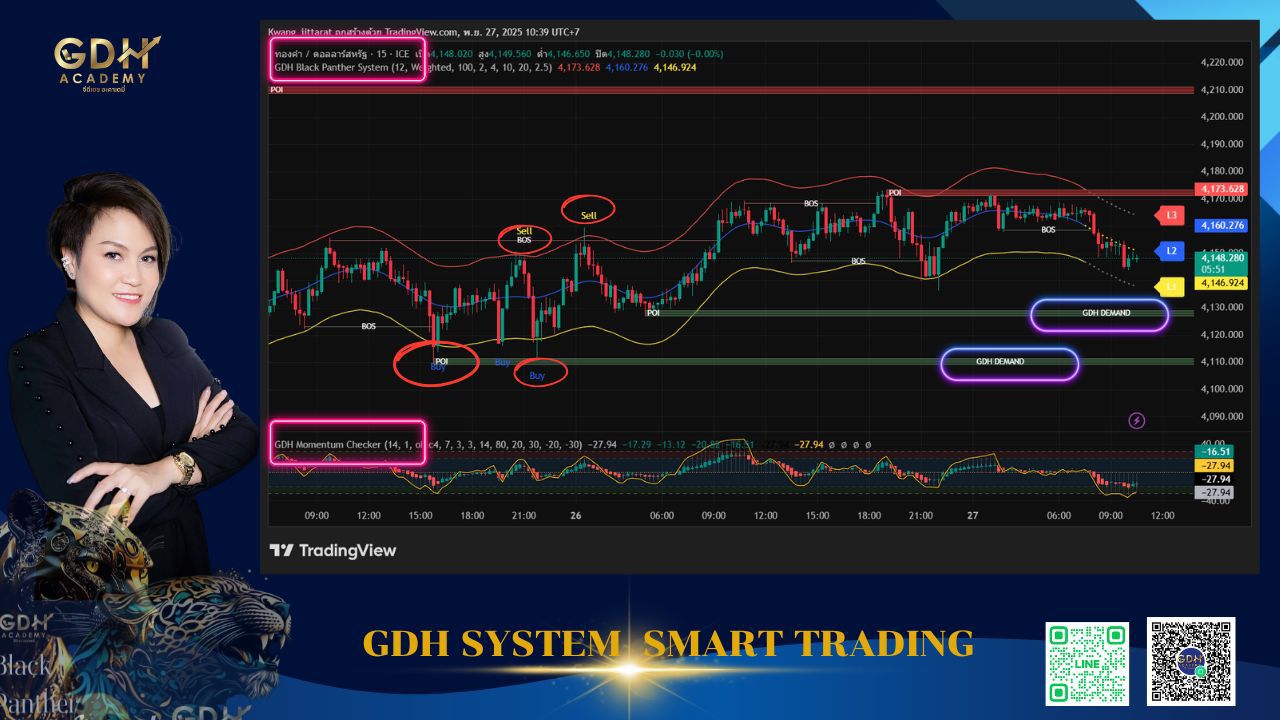Click the POI label on the 4,210 zone
The height and width of the screenshot is (720, 1280).
[x=276, y=90]
